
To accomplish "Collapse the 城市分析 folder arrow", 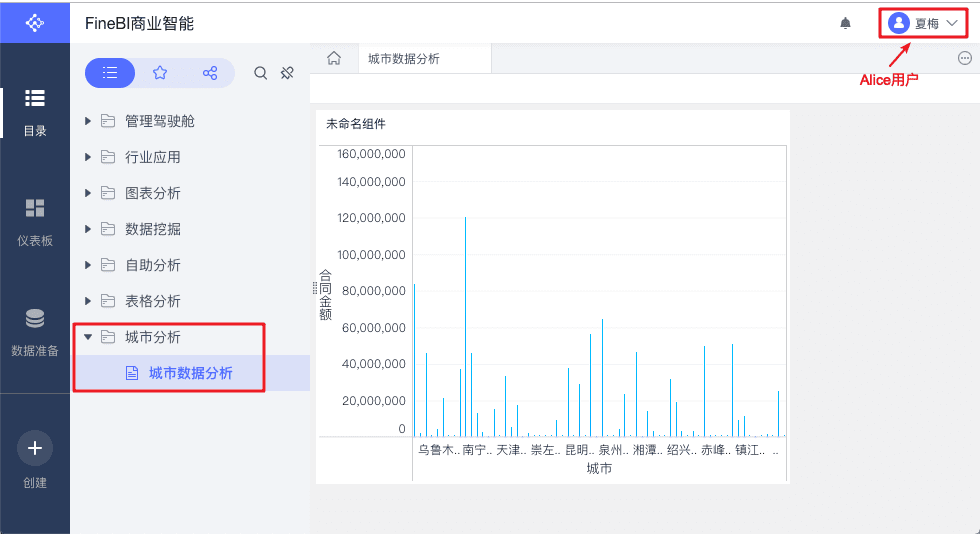I will [x=88, y=337].
